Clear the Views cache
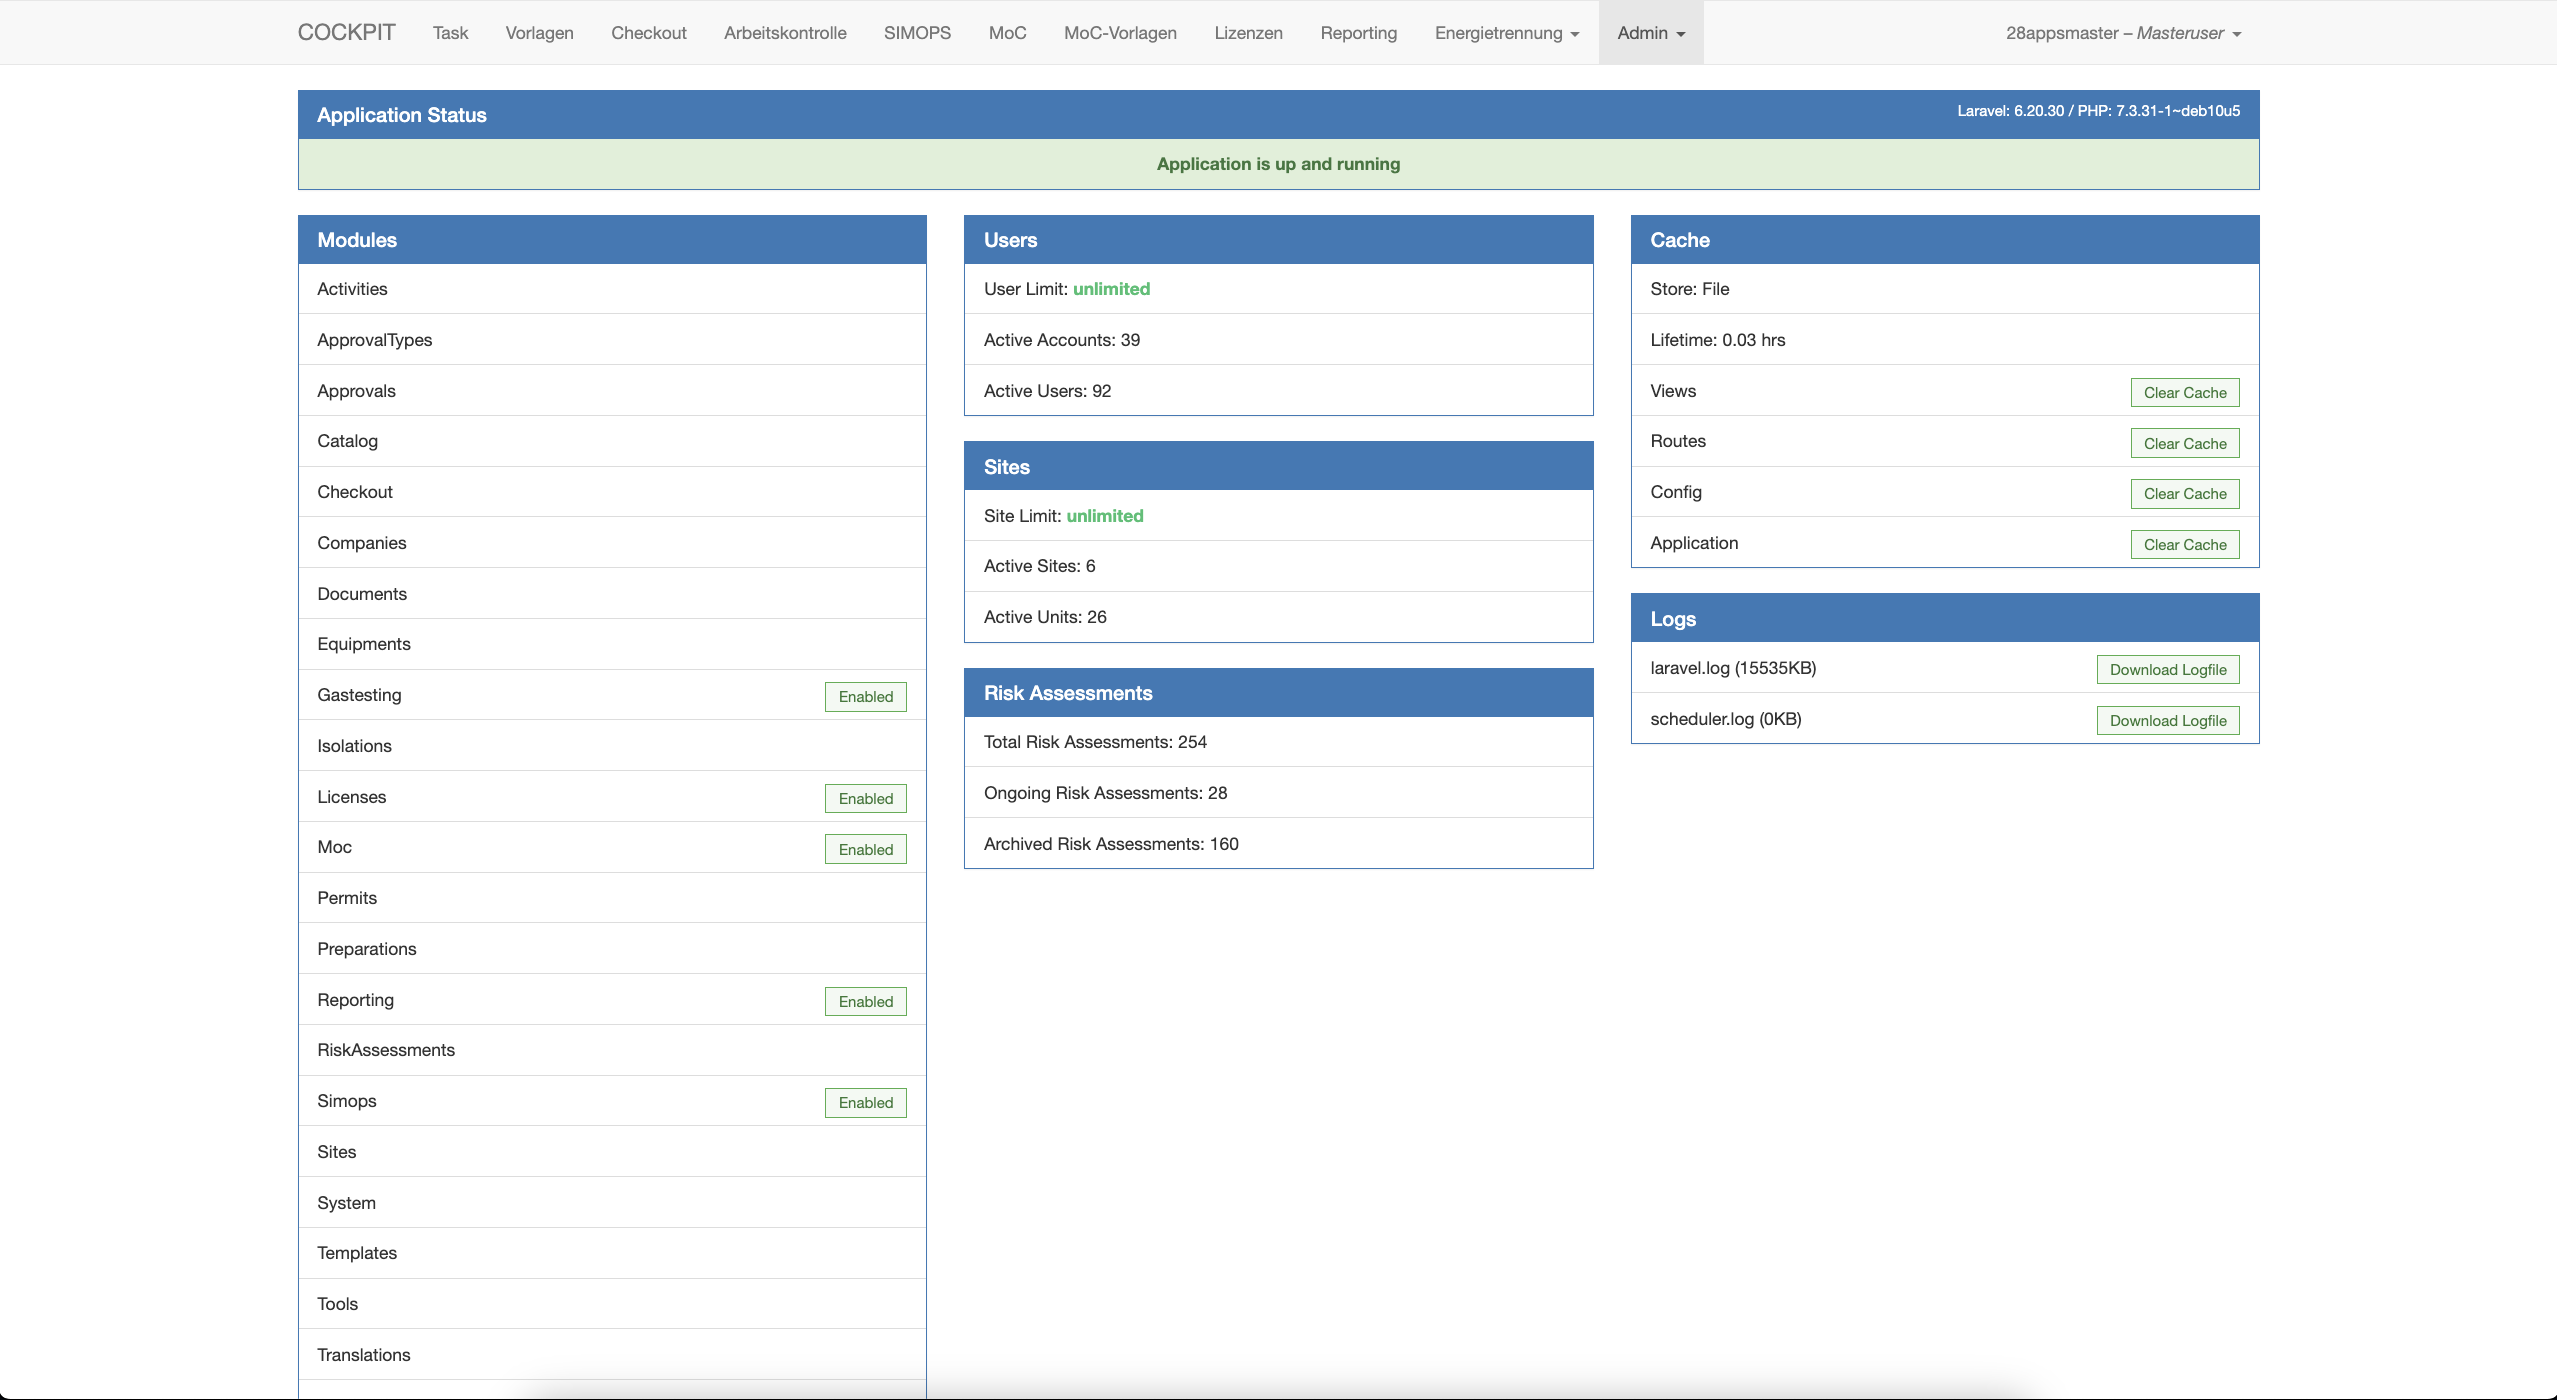 click(x=2184, y=393)
